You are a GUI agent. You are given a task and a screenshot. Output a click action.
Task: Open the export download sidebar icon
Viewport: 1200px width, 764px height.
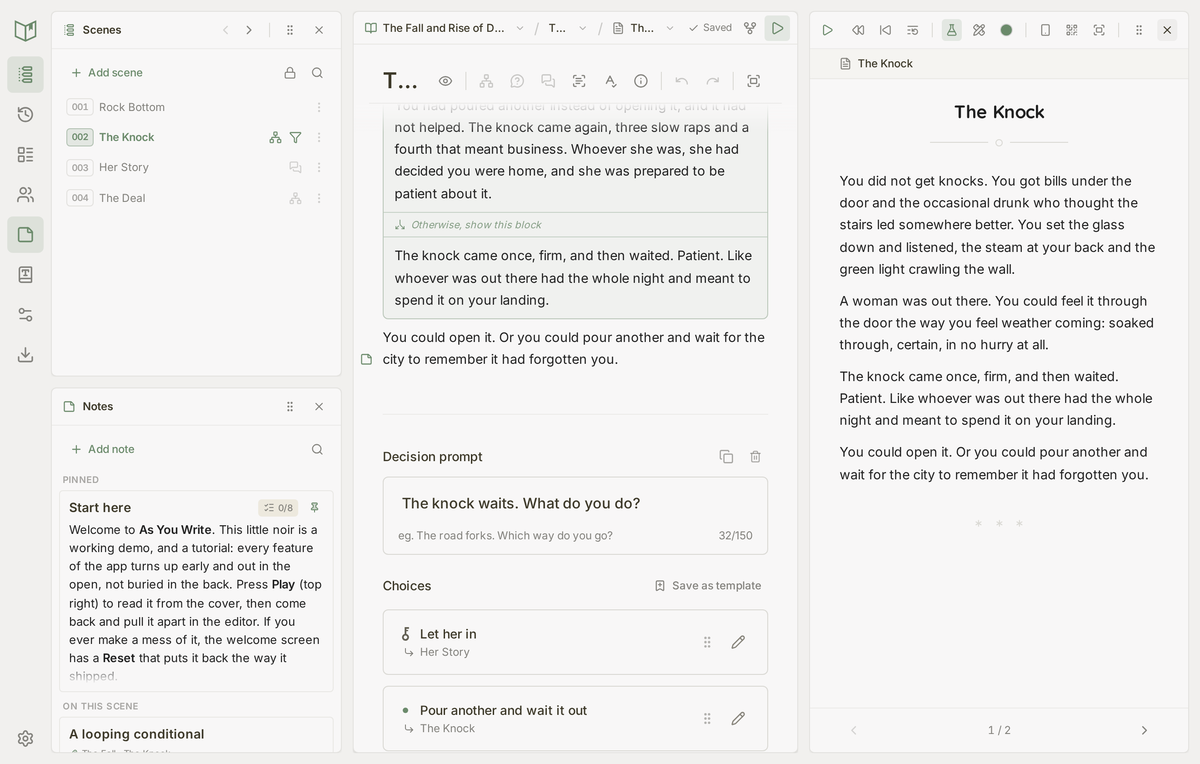coord(25,354)
